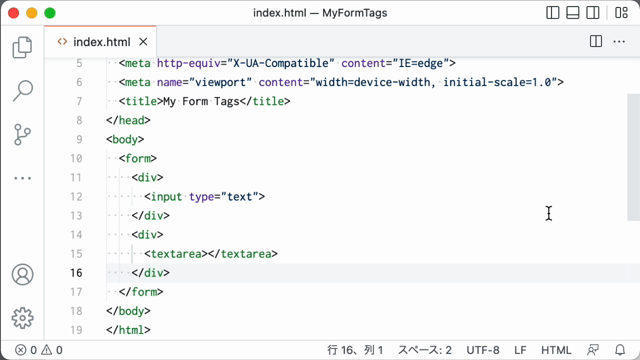Select the UTF-8 encoding indicator

coord(483,350)
